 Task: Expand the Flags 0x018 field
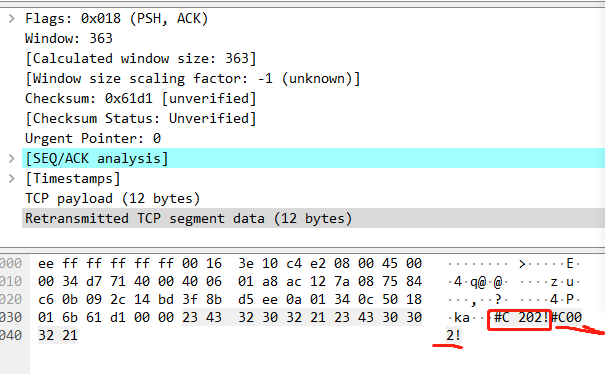(x=12, y=19)
